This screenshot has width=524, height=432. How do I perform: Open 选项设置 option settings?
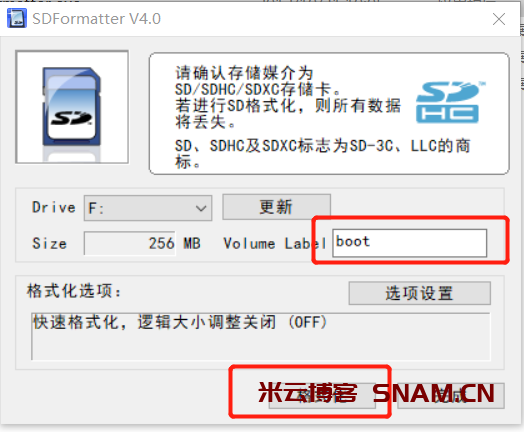(419, 293)
